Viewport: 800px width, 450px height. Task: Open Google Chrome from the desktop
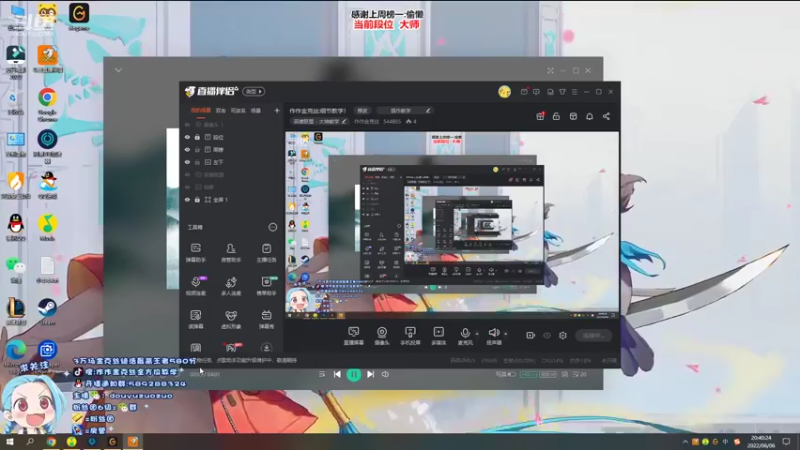(x=47, y=105)
